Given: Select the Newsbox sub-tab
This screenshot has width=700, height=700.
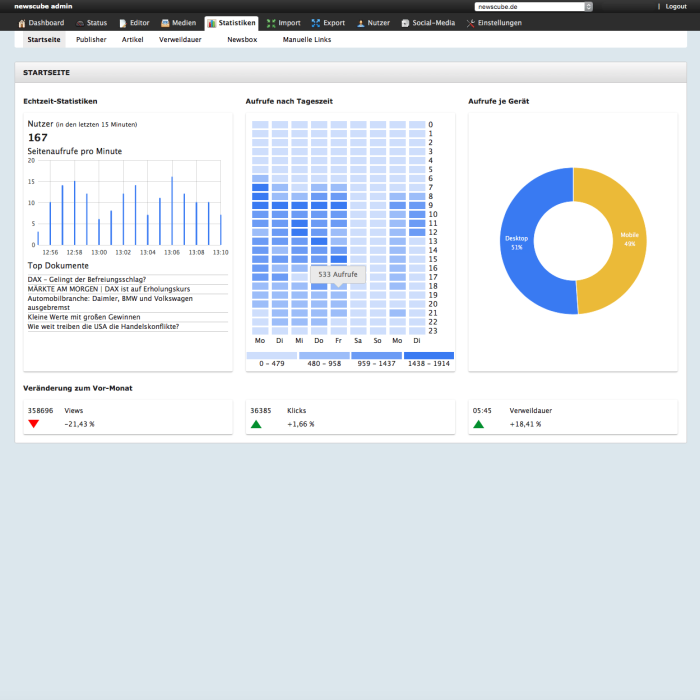Looking at the screenshot, I should [x=242, y=40].
